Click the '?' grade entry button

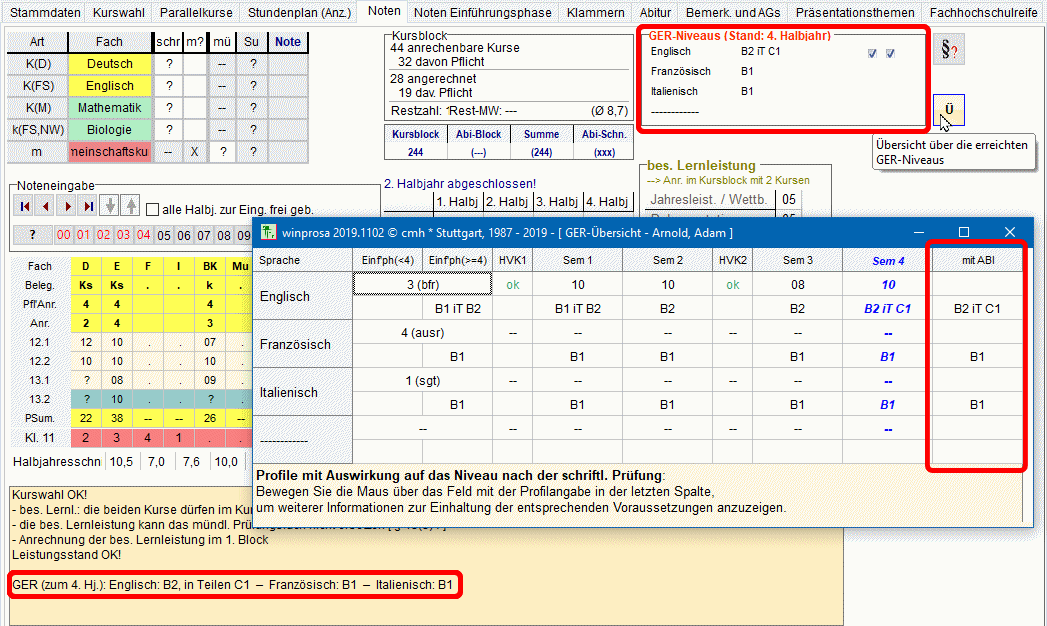click(x=32, y=236)
